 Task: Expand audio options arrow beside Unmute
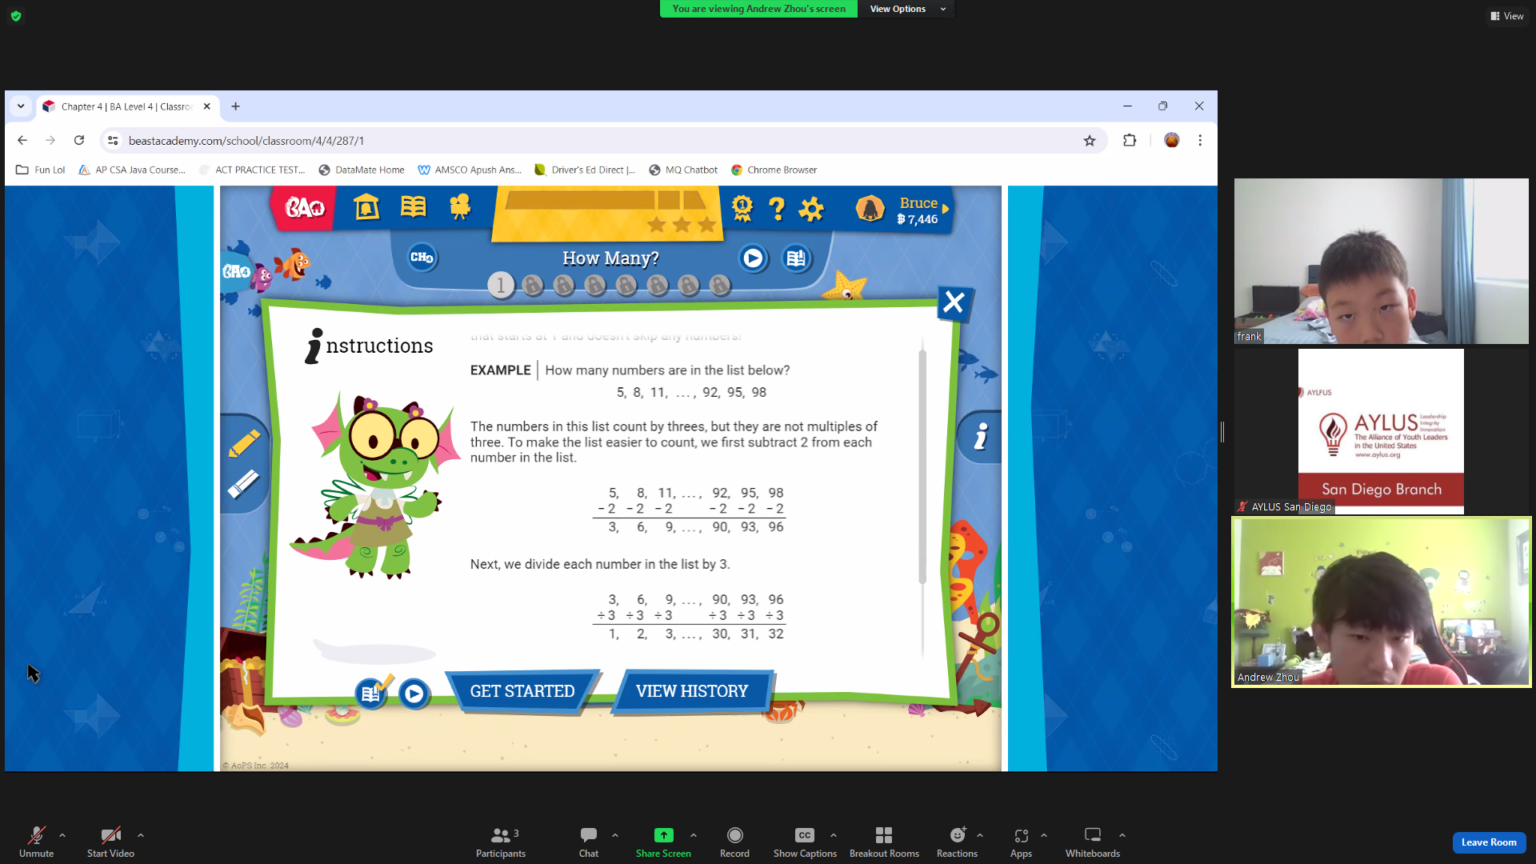point(62,835)
